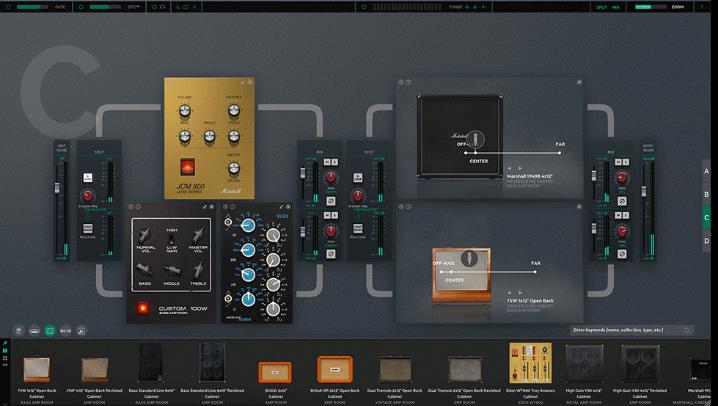Click the Treble knob on Custom 100W
Viewport: 718px width, 406px height.
[x=198, y=270]
